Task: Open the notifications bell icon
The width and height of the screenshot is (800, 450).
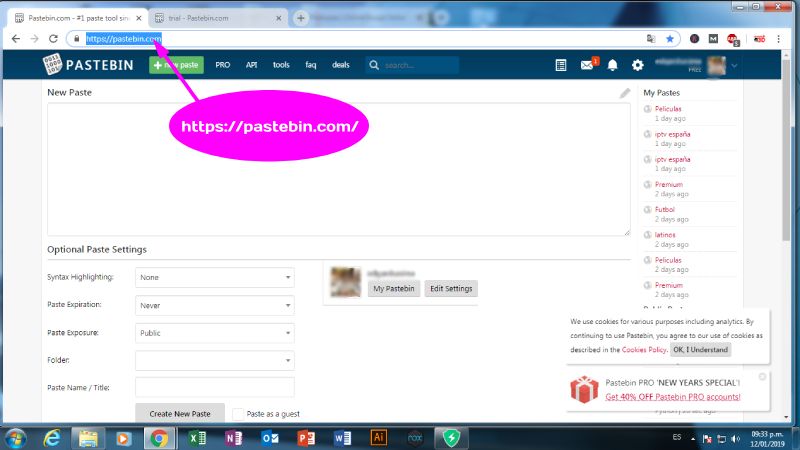Action: (612, 65)
